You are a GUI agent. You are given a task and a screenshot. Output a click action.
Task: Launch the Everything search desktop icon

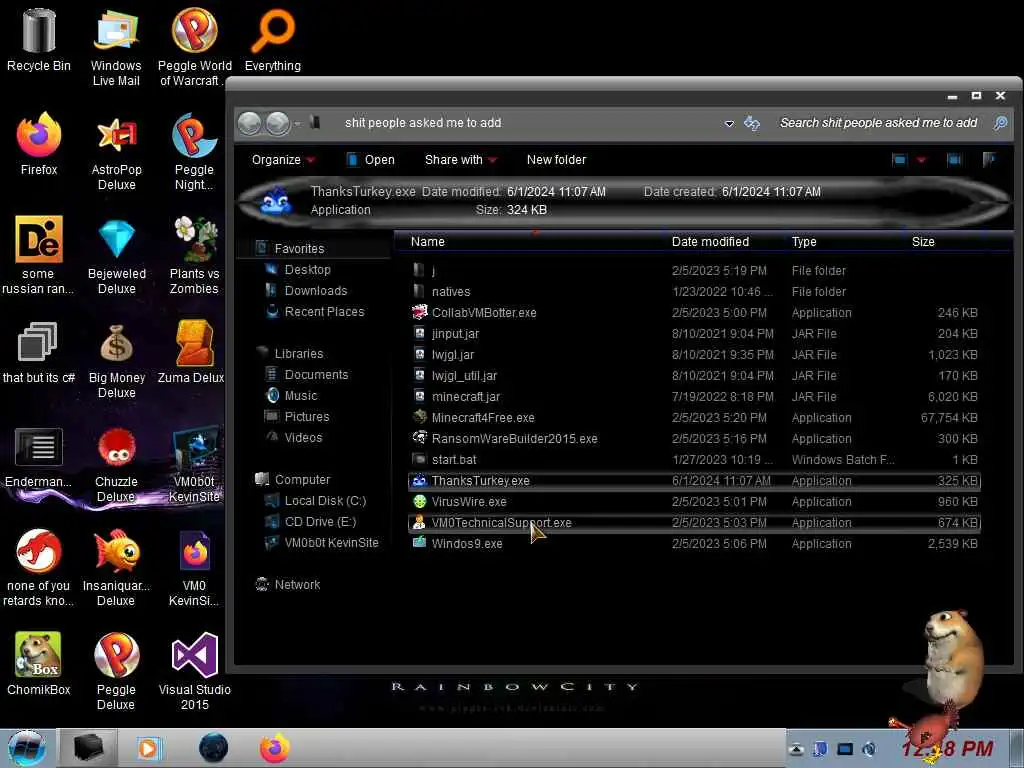coord(273,39)
